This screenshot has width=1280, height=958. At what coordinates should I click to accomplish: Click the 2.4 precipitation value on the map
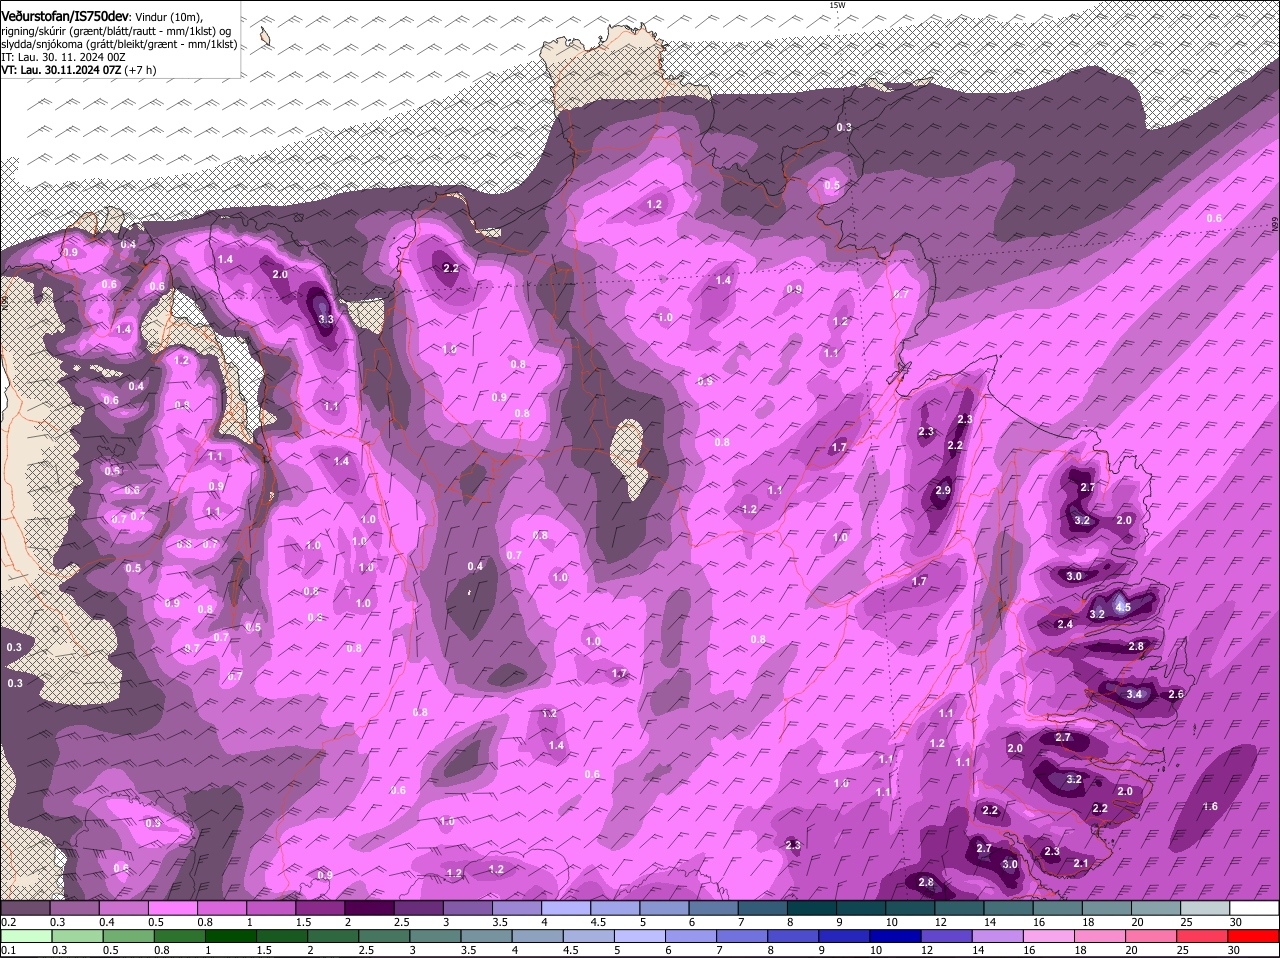coord(1064,624)
